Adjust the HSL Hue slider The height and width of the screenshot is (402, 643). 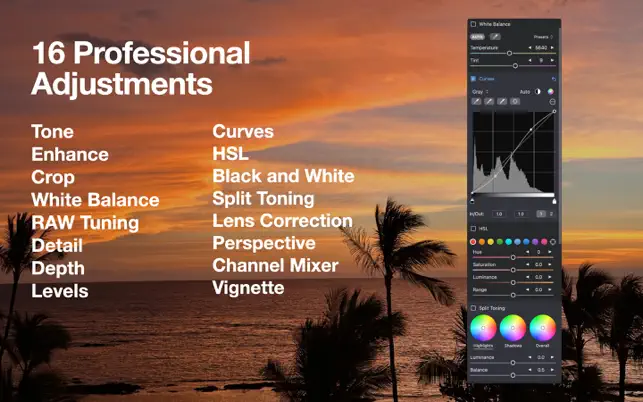tap(513, 257)
